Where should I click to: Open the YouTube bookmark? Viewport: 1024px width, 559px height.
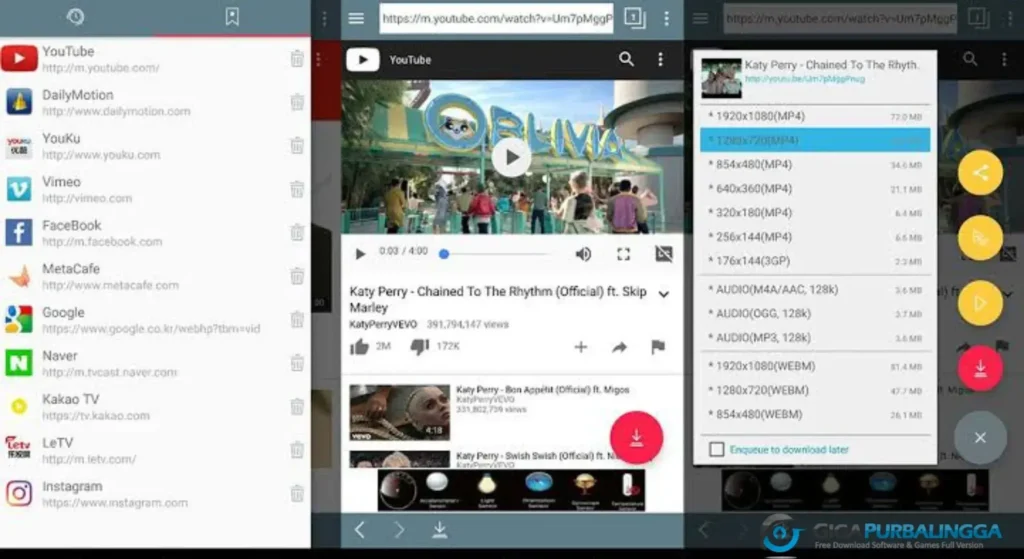pos(154,59)
